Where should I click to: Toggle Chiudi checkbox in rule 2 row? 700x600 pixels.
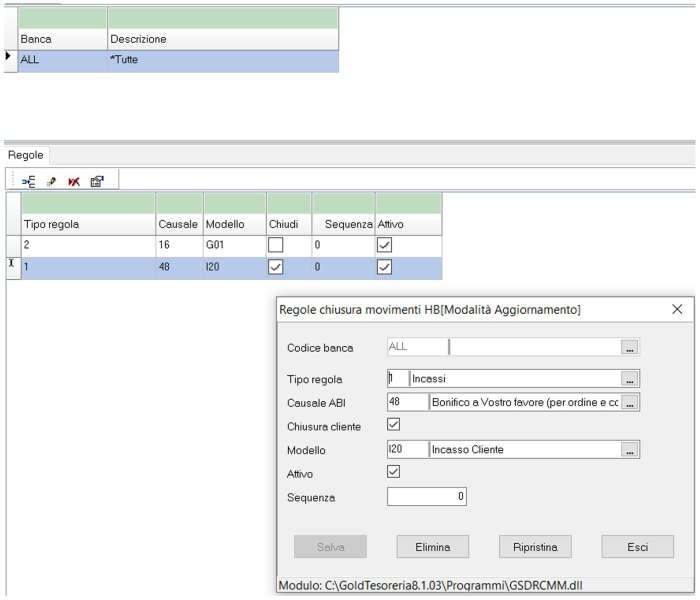pyautogui.click(x=276, y=244)
